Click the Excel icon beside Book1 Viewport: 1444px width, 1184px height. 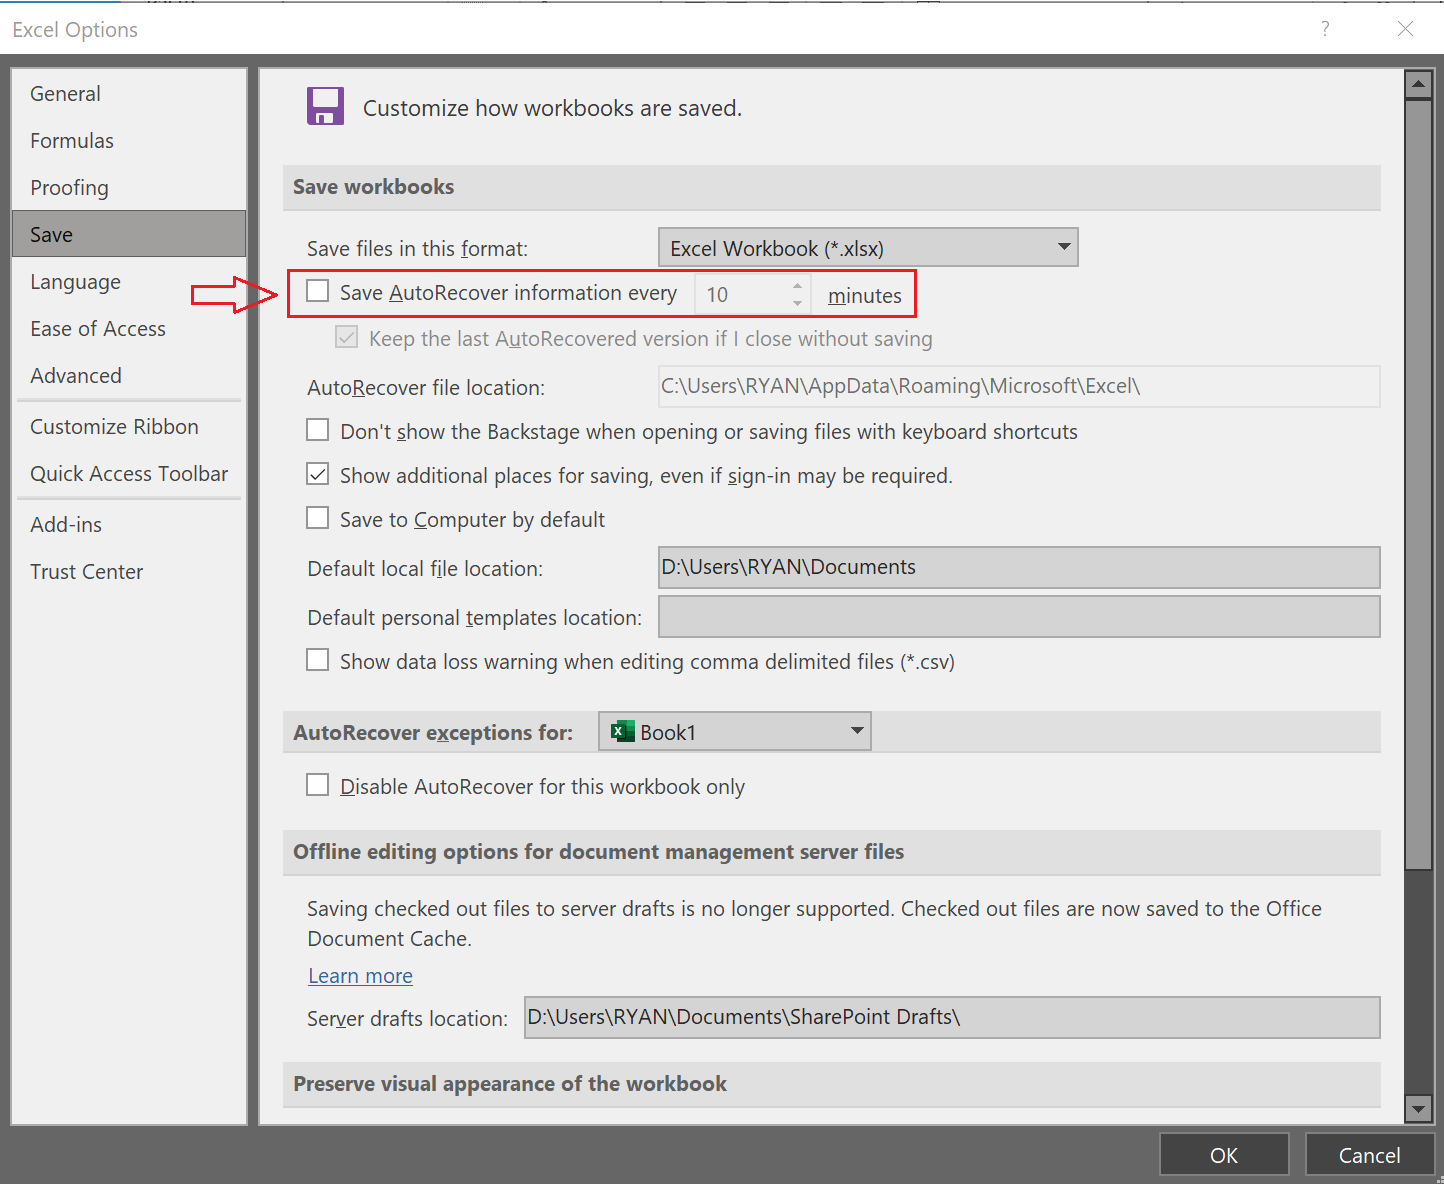point(623,732)
